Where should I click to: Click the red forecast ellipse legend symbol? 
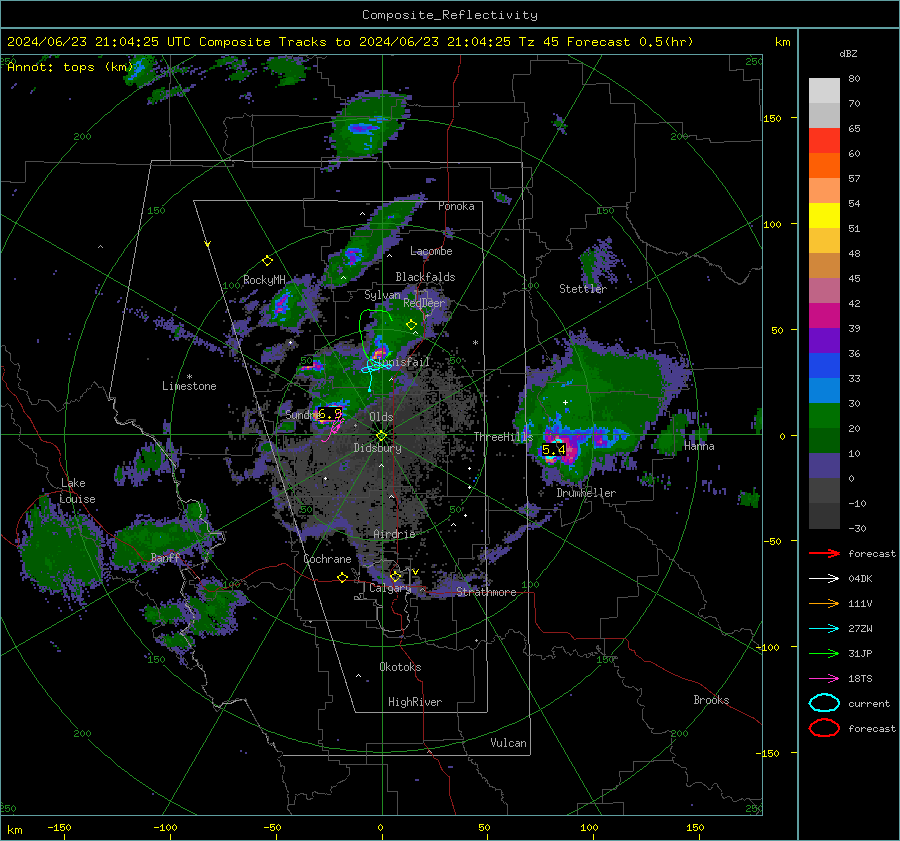(824, 728)
